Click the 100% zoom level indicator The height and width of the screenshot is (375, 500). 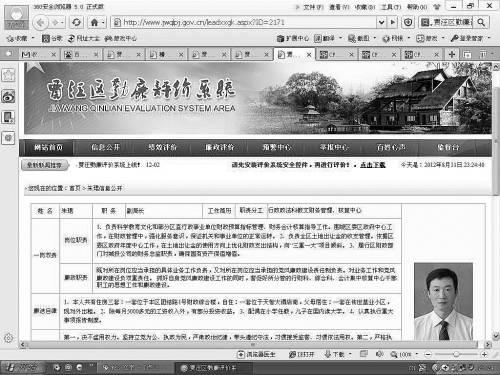(x=402, y=355)
